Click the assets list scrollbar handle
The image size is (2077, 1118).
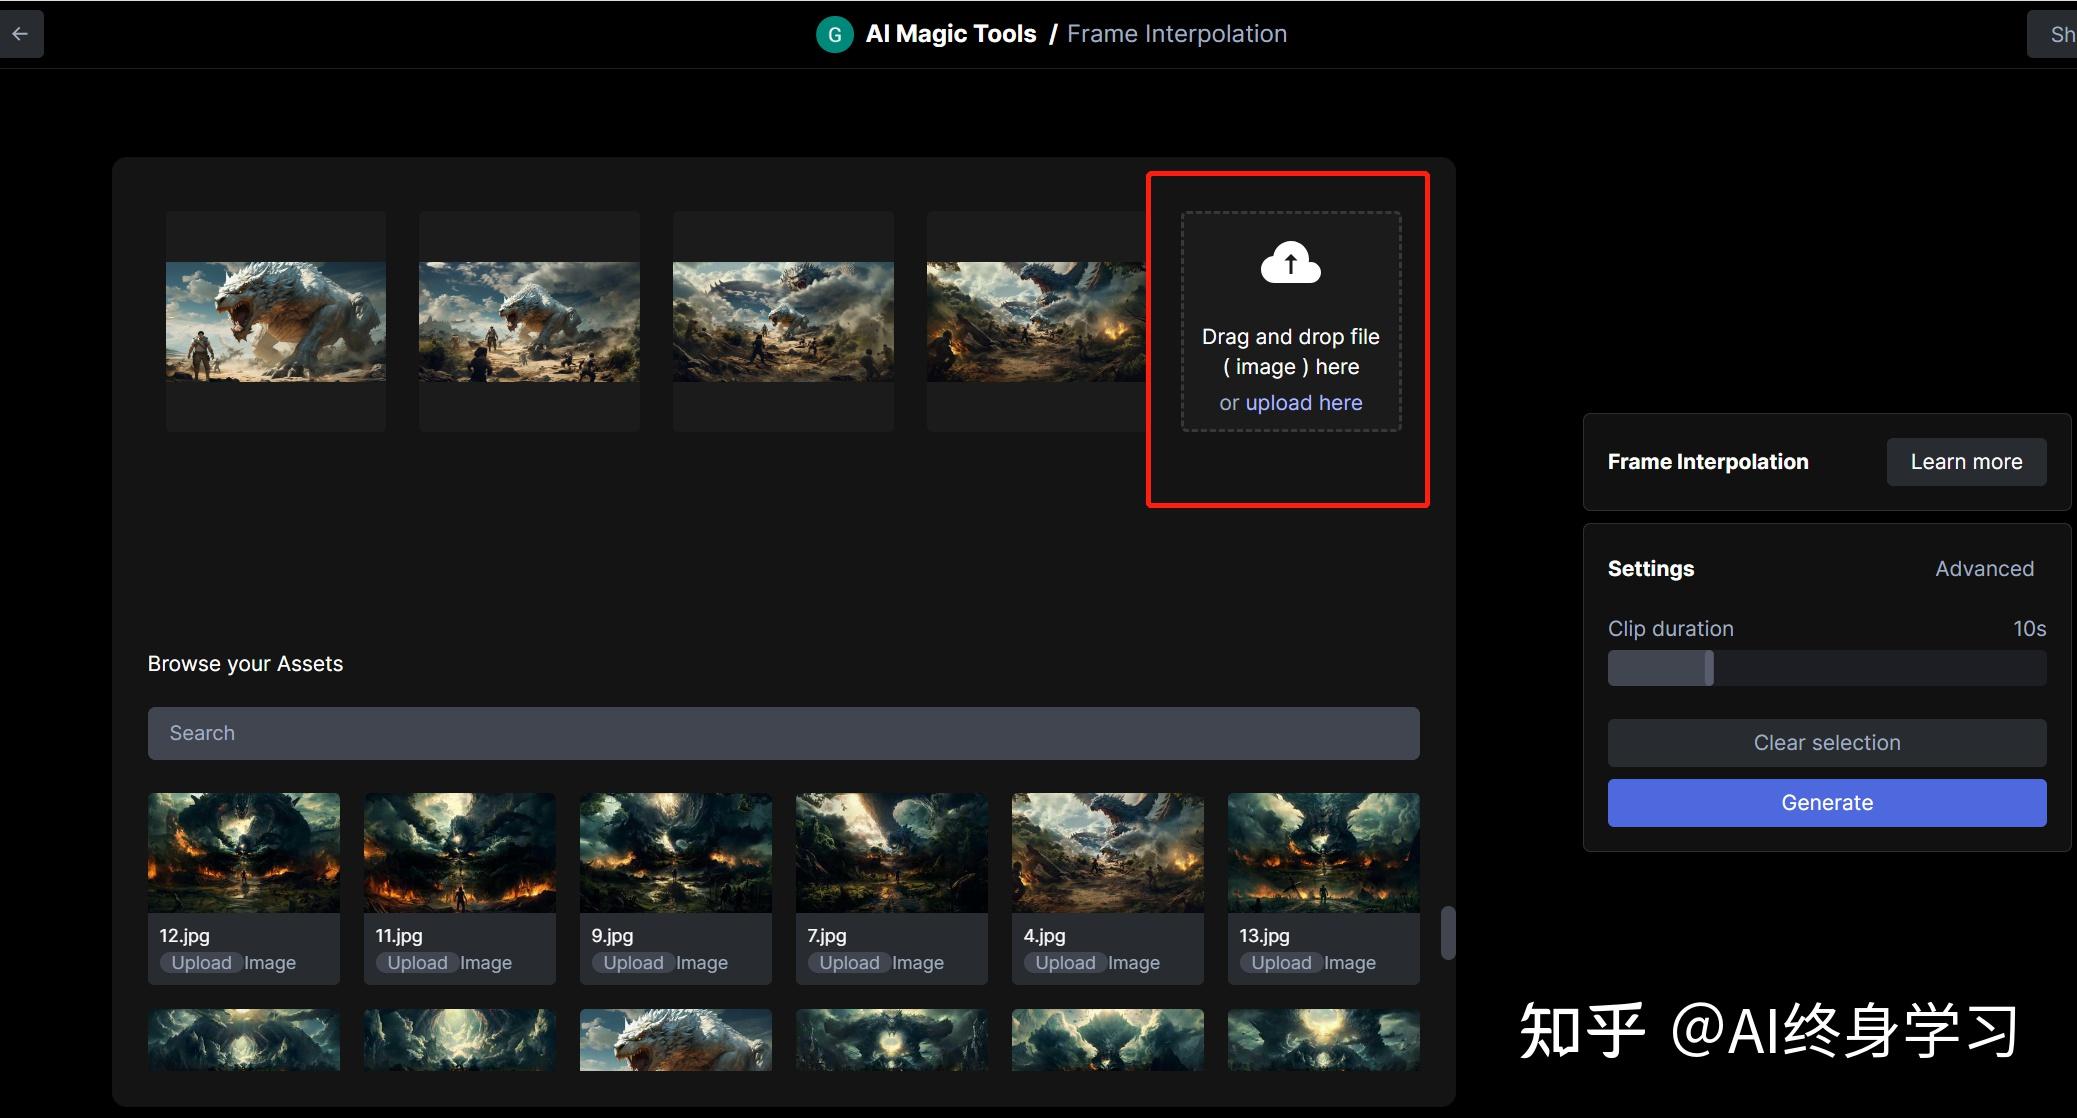(1447, 933)
